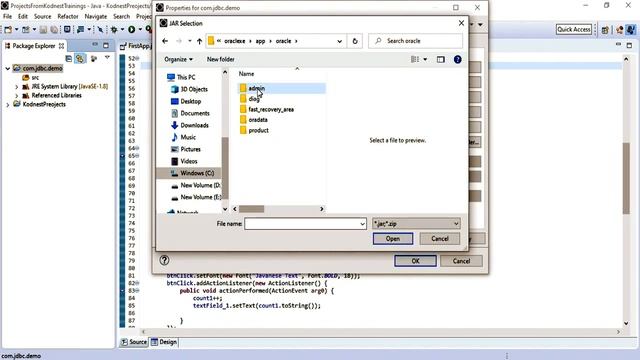Viewport: 640px width, 360px height.
Task: Click the File name input field
Action: click(301, 224)
